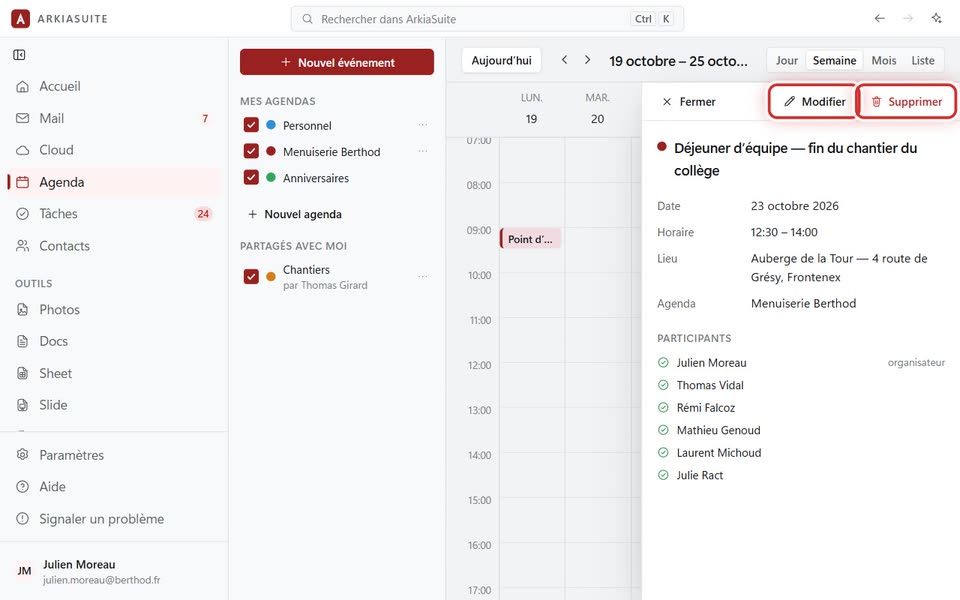The width and height of the screenshot is (960, 600).
Task: Launch the Photos tool
Action: pyautogui.click(x=114, y=309)
